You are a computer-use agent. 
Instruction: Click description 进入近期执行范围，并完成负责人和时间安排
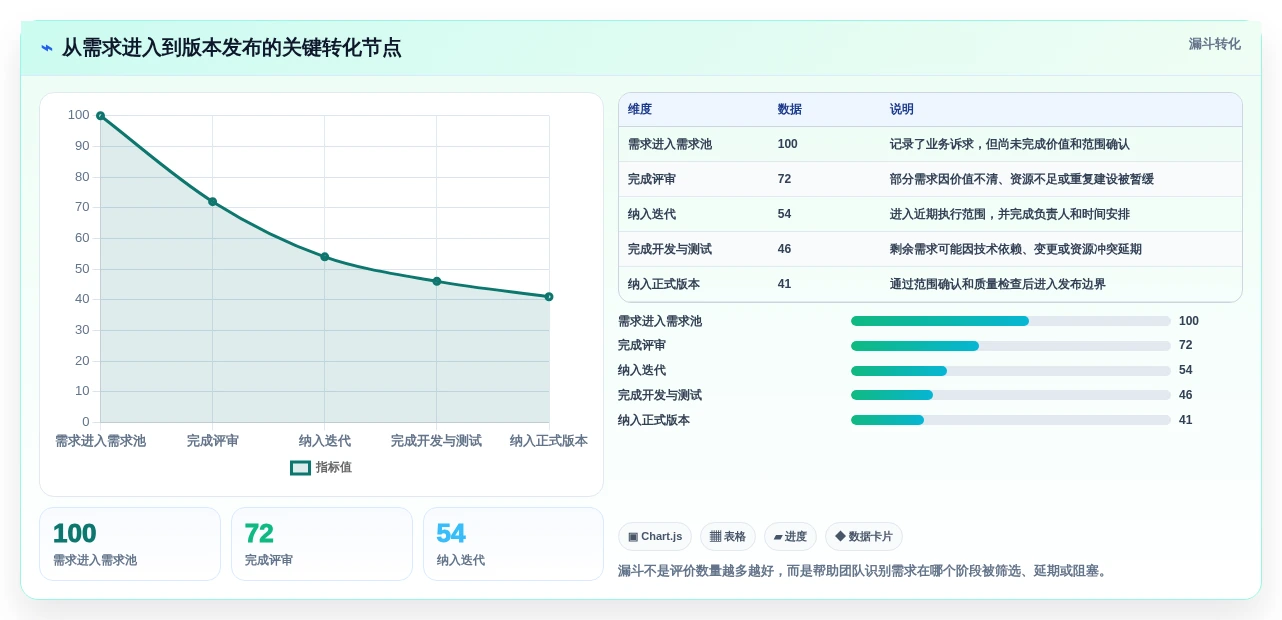(x=1009, y=214)
